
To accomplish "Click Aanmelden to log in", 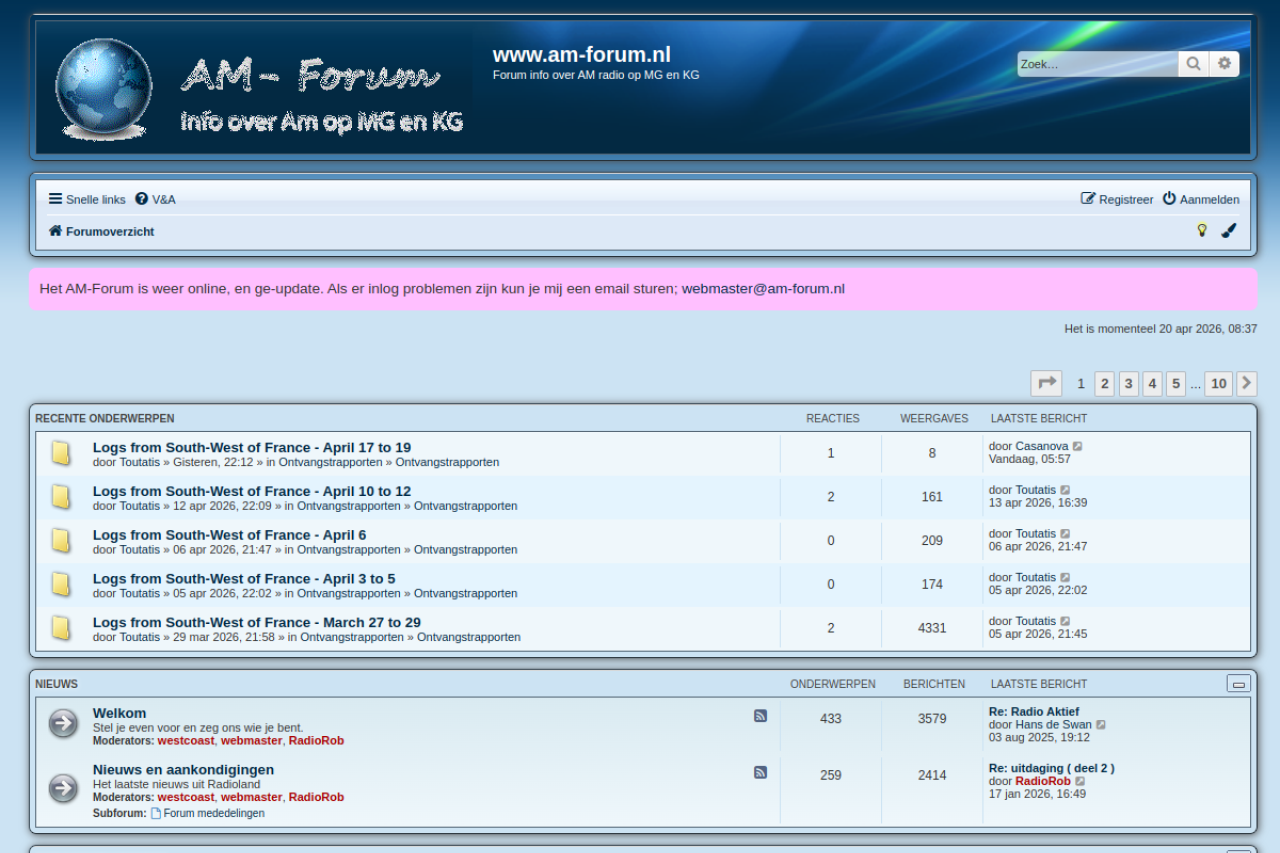I will tap(1201, 199).
